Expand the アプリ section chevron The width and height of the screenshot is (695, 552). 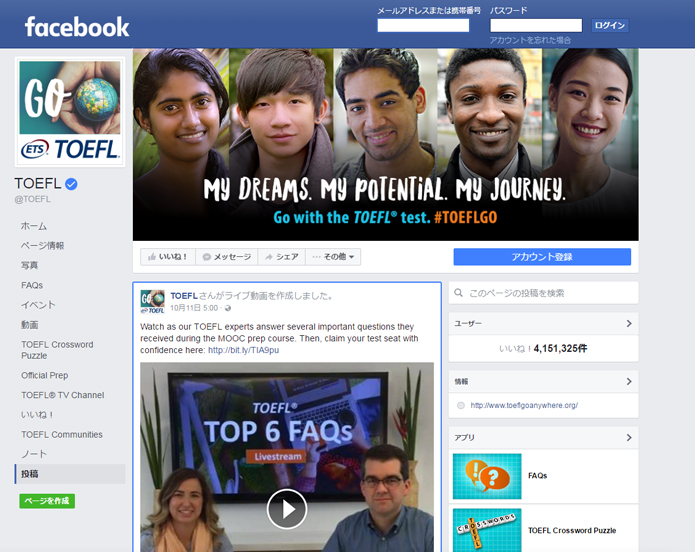tap(629, 438)
